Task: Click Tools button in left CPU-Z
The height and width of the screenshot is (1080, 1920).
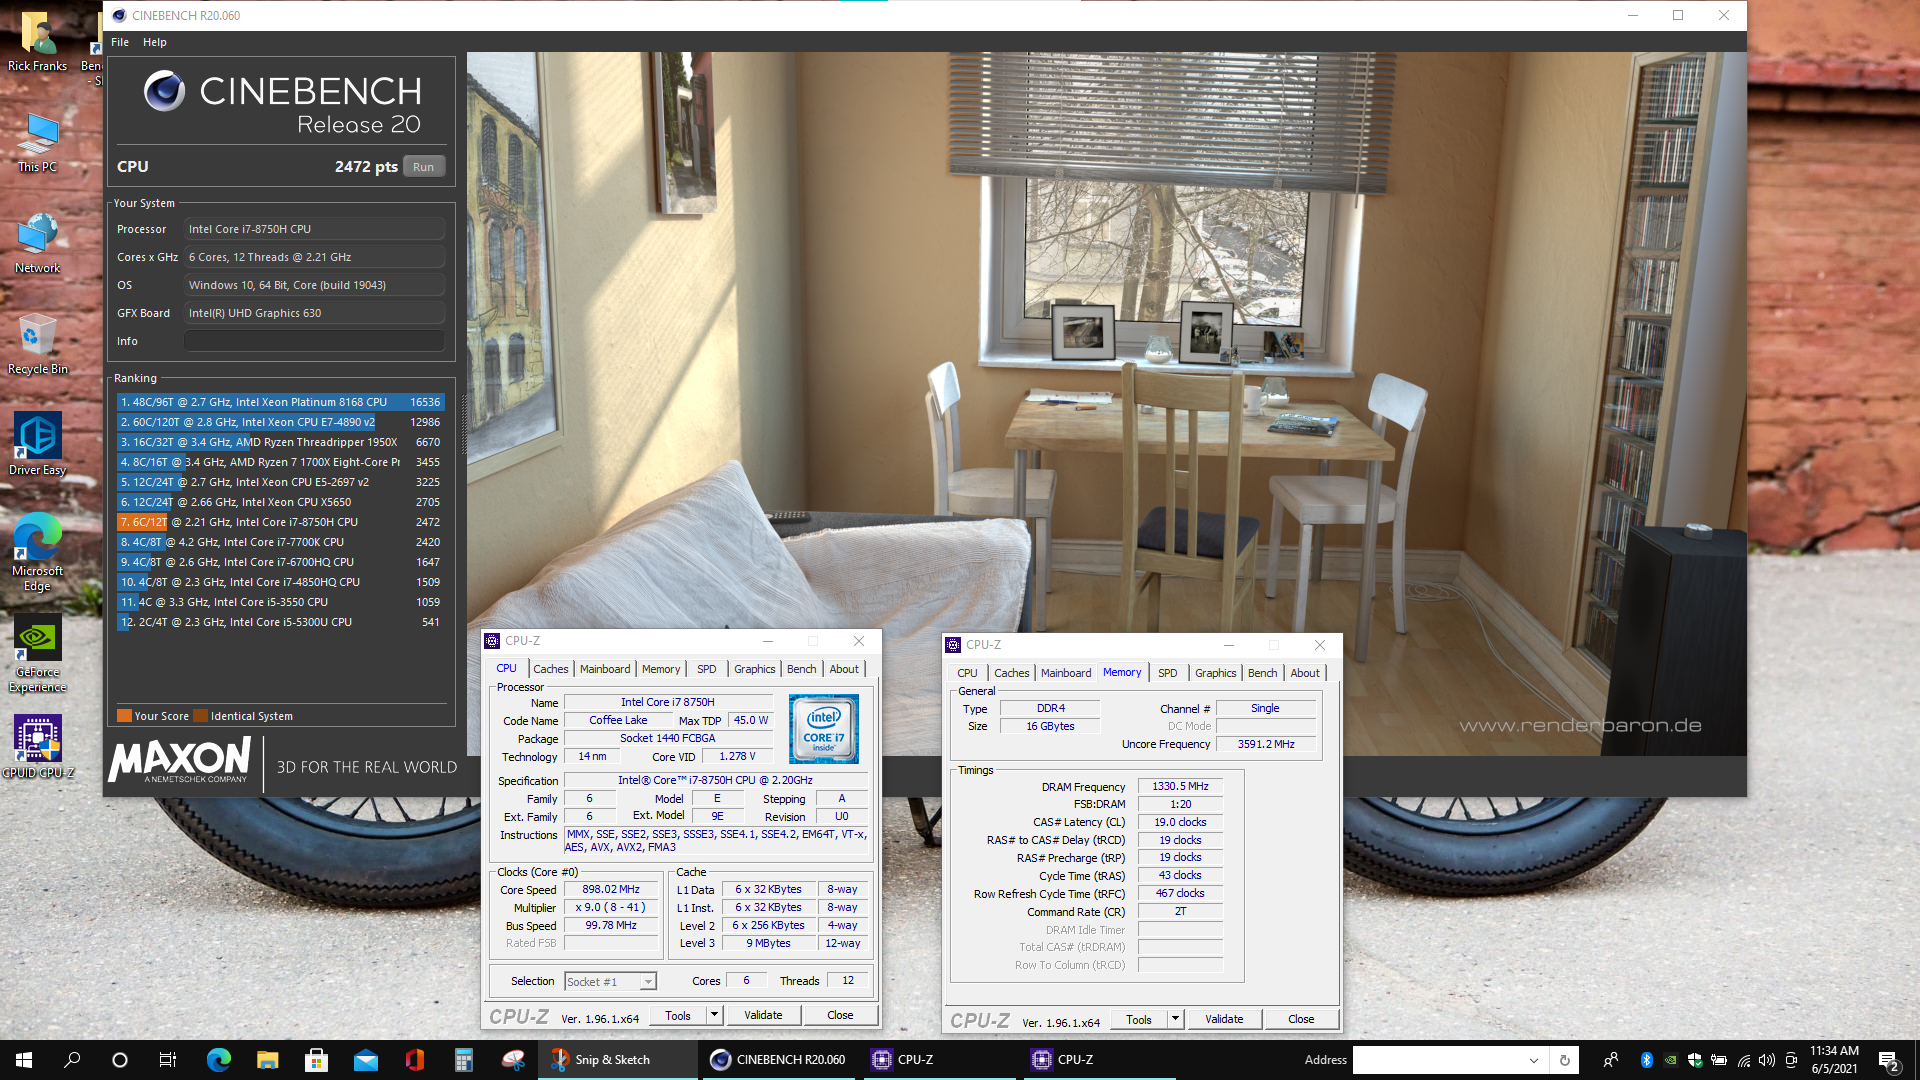Action: tap(678, 1015)
